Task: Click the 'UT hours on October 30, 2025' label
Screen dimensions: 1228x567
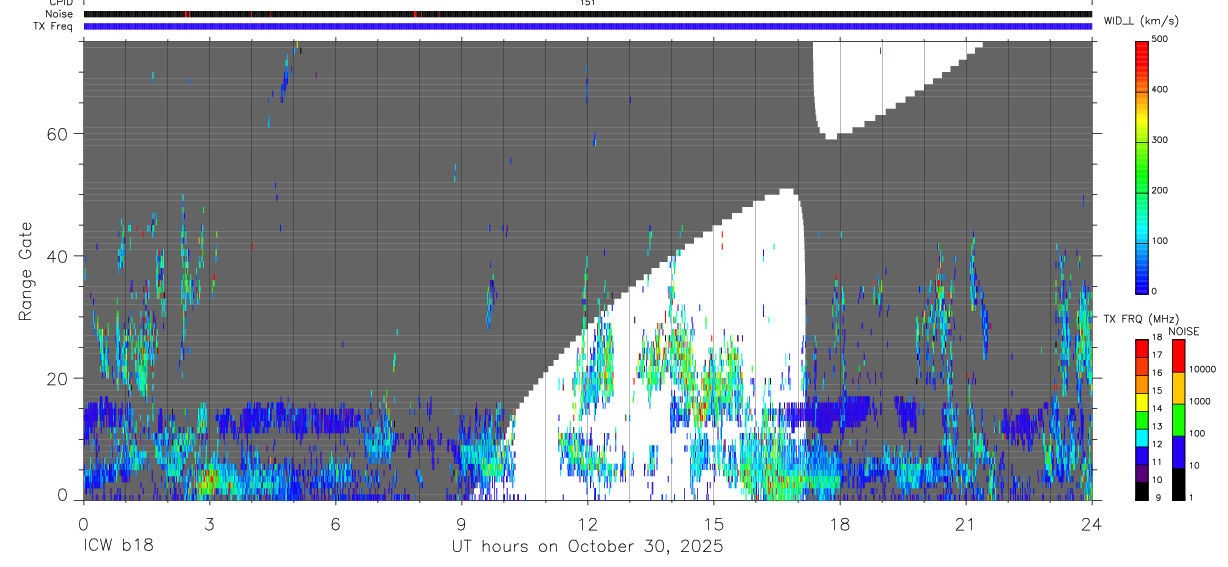Action: (x=586, y=546)
